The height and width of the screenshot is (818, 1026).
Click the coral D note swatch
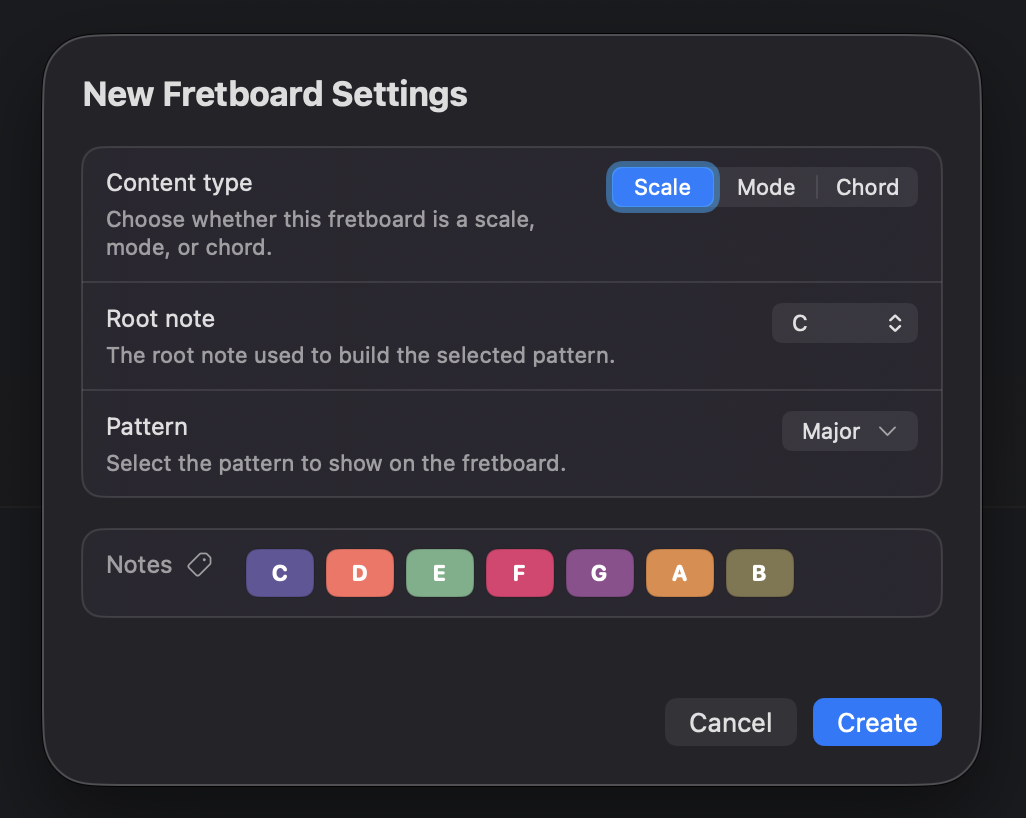(360, 573)
